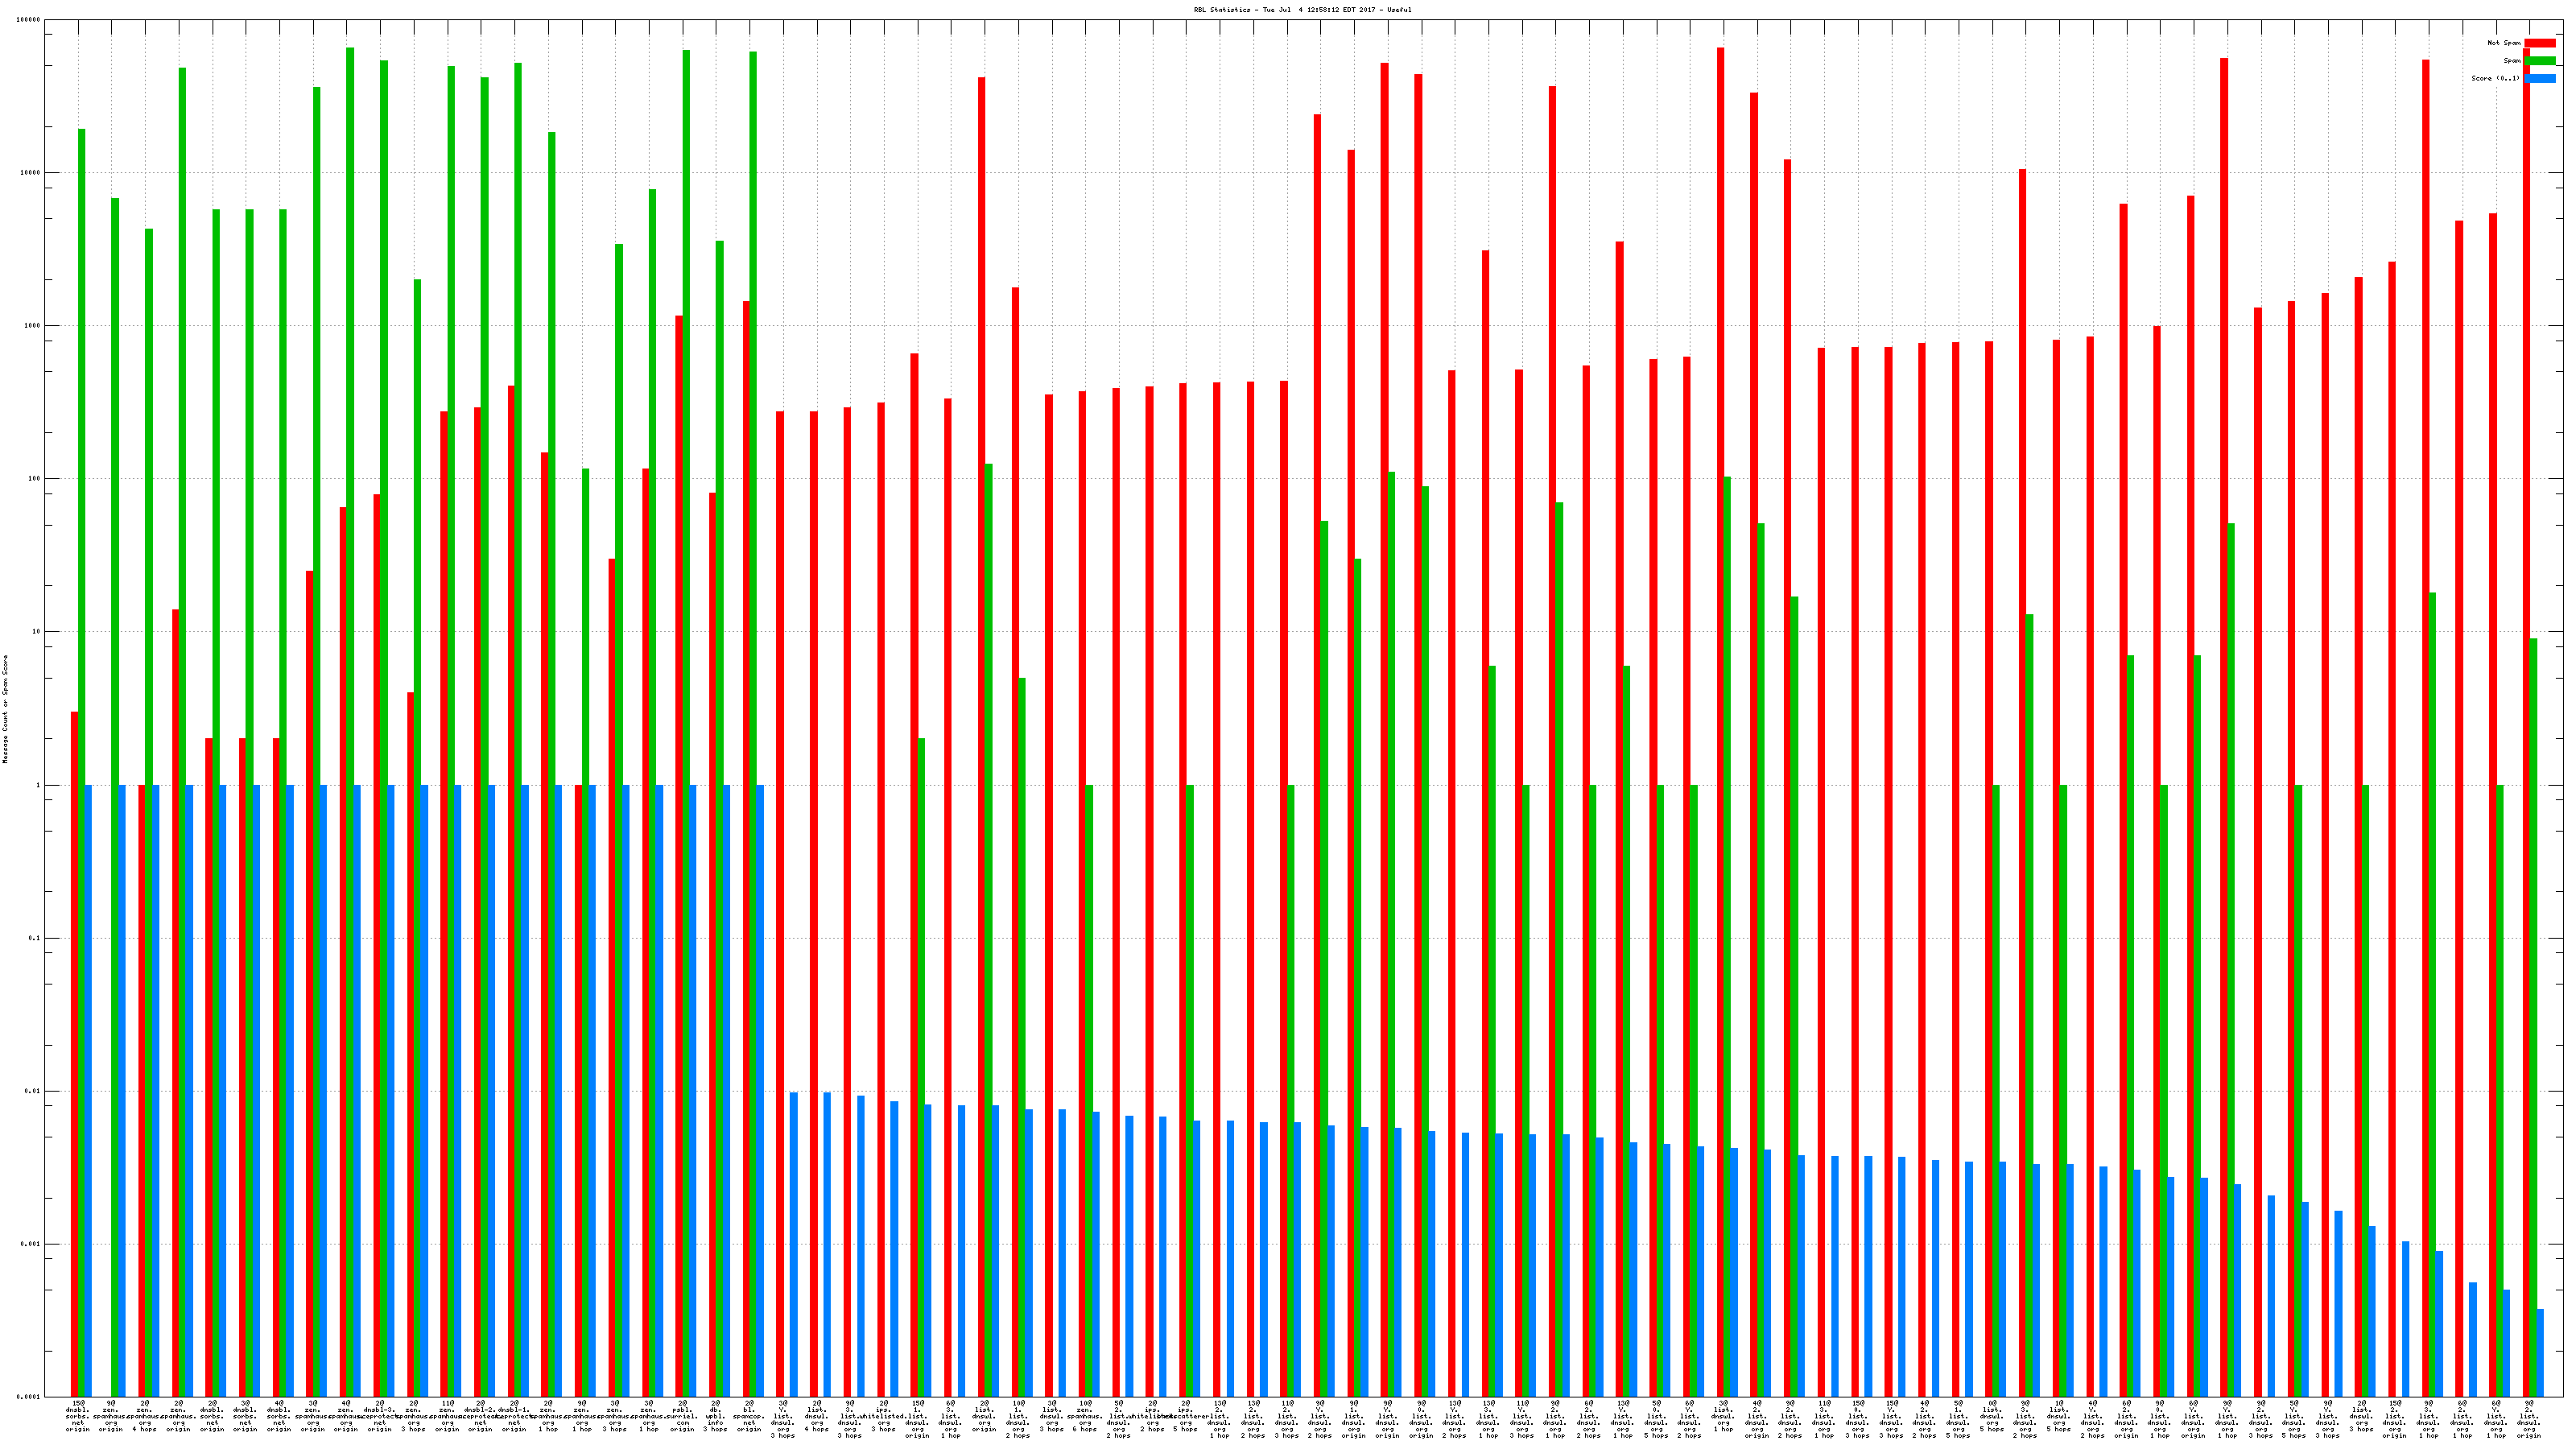Click the 0.01 y-axis tick label

(33, 1091)
